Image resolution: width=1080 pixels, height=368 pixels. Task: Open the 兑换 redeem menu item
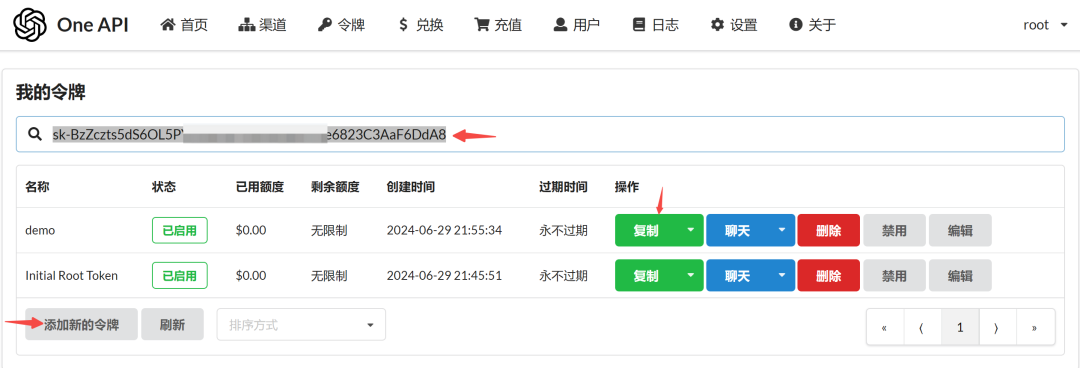(x=420, y=25)
